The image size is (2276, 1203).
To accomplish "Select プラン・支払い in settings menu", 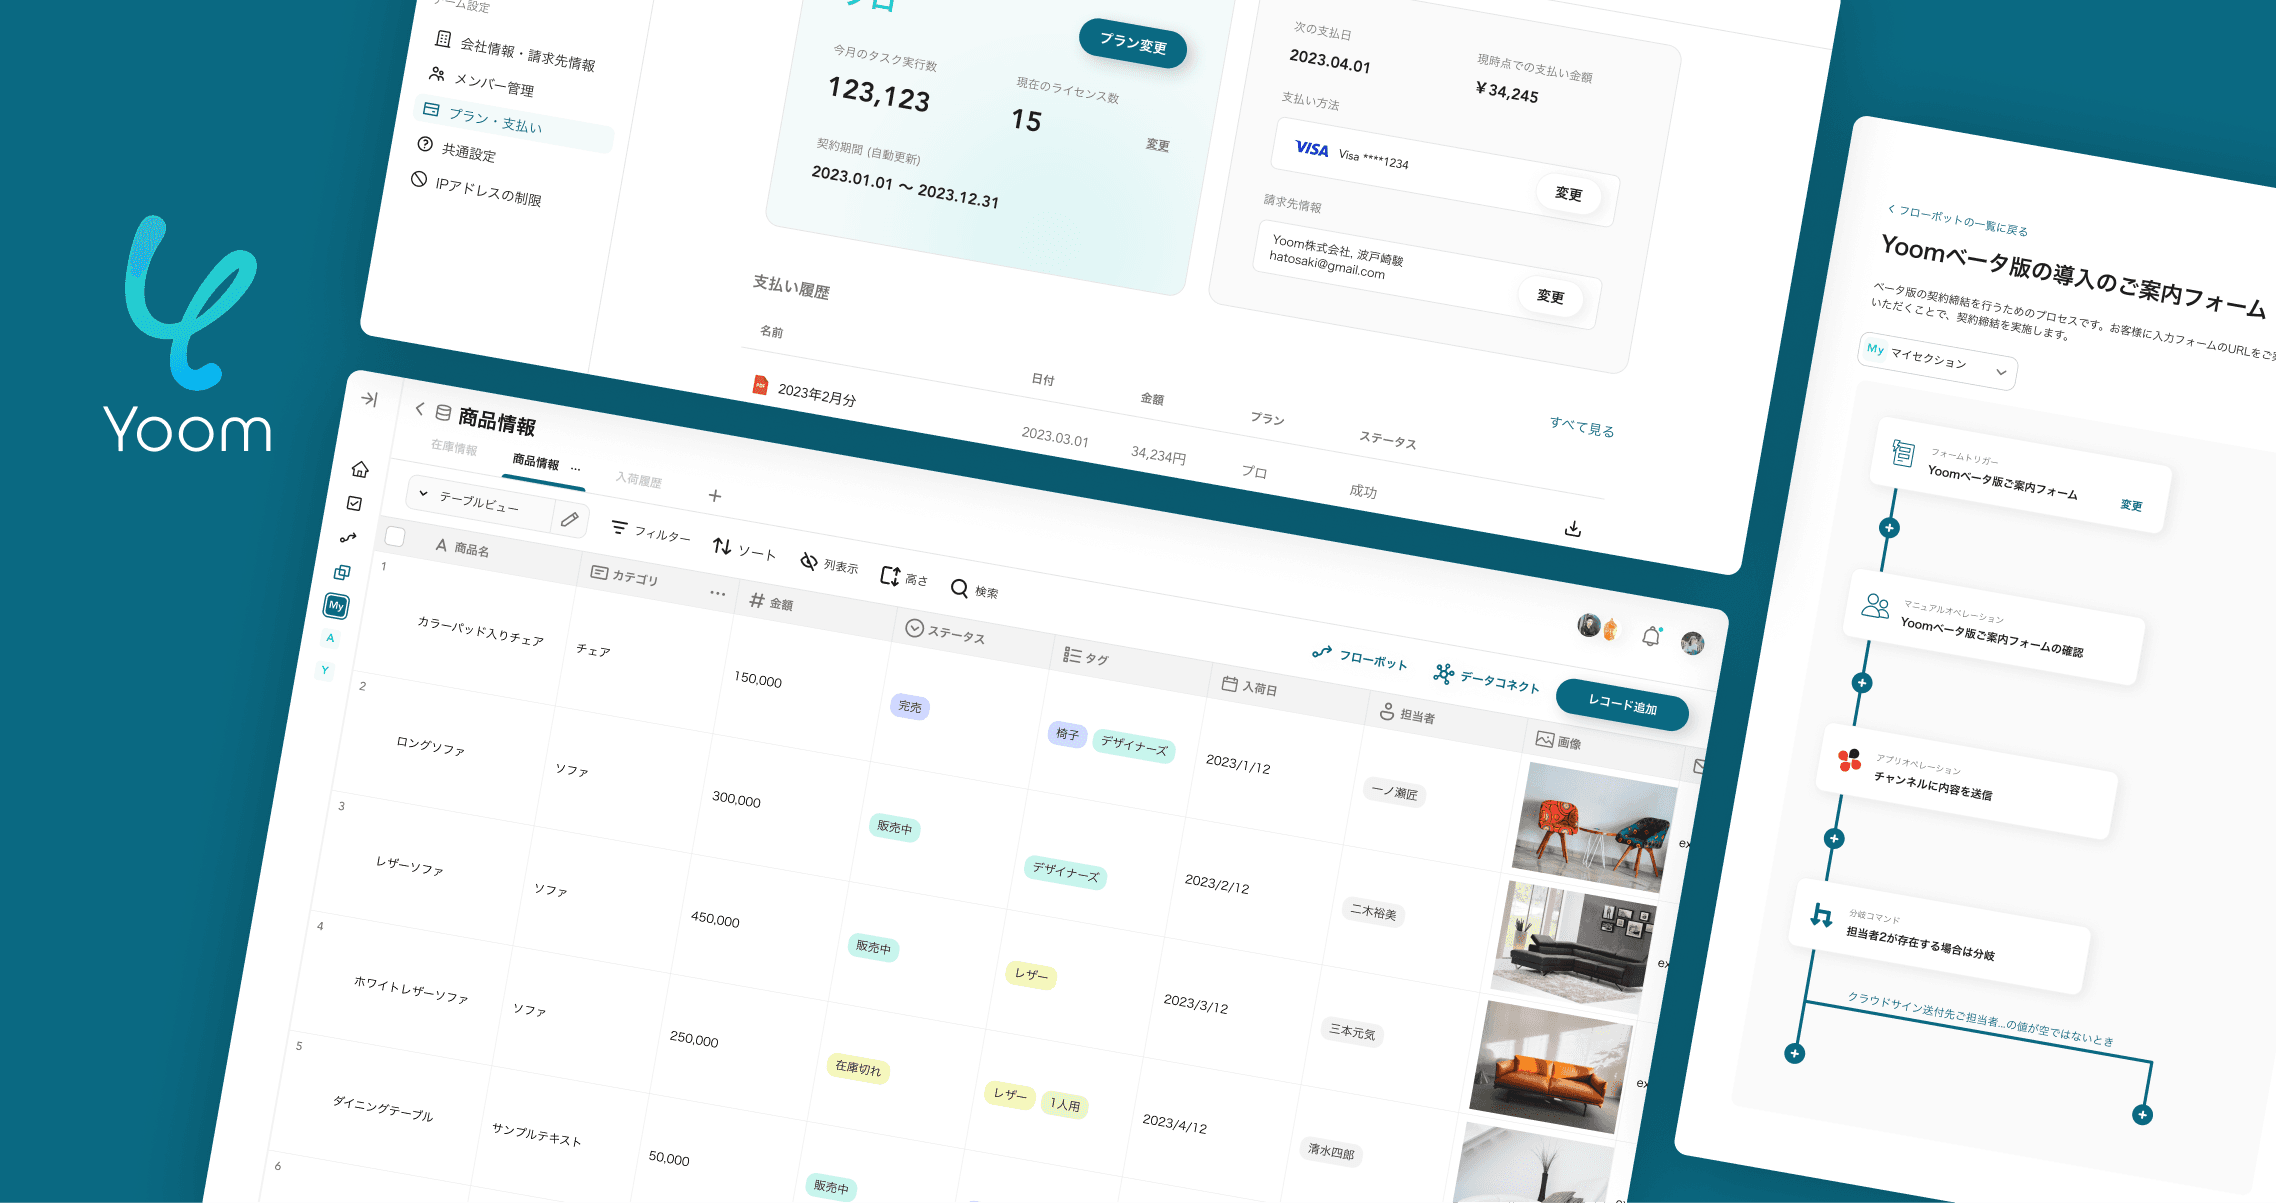I will [x=495, y=120].
